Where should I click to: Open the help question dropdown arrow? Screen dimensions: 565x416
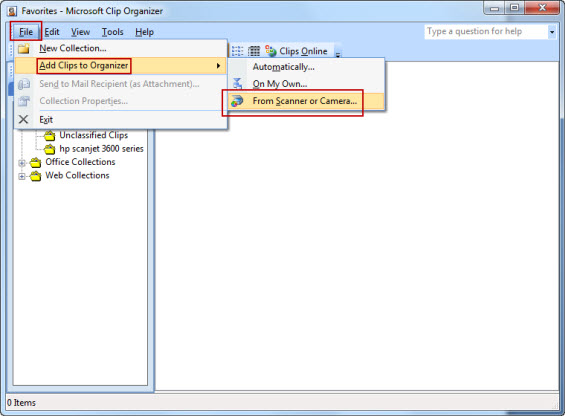[552, 32]
